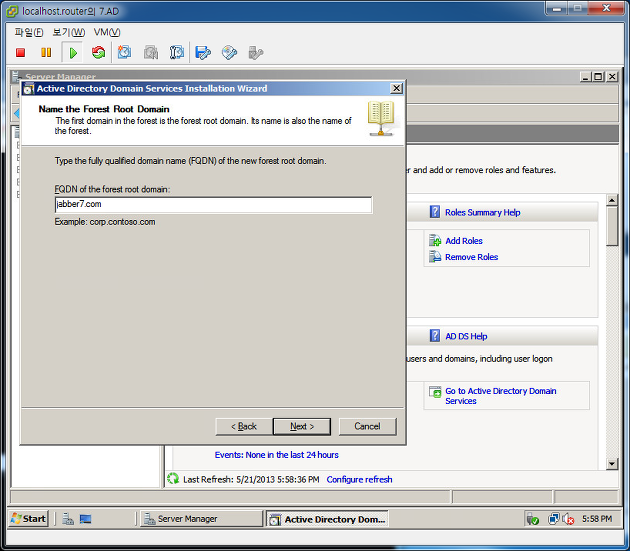Click the Back button in the wizard
Screen dimensions: 630x551
pos(244,426)
